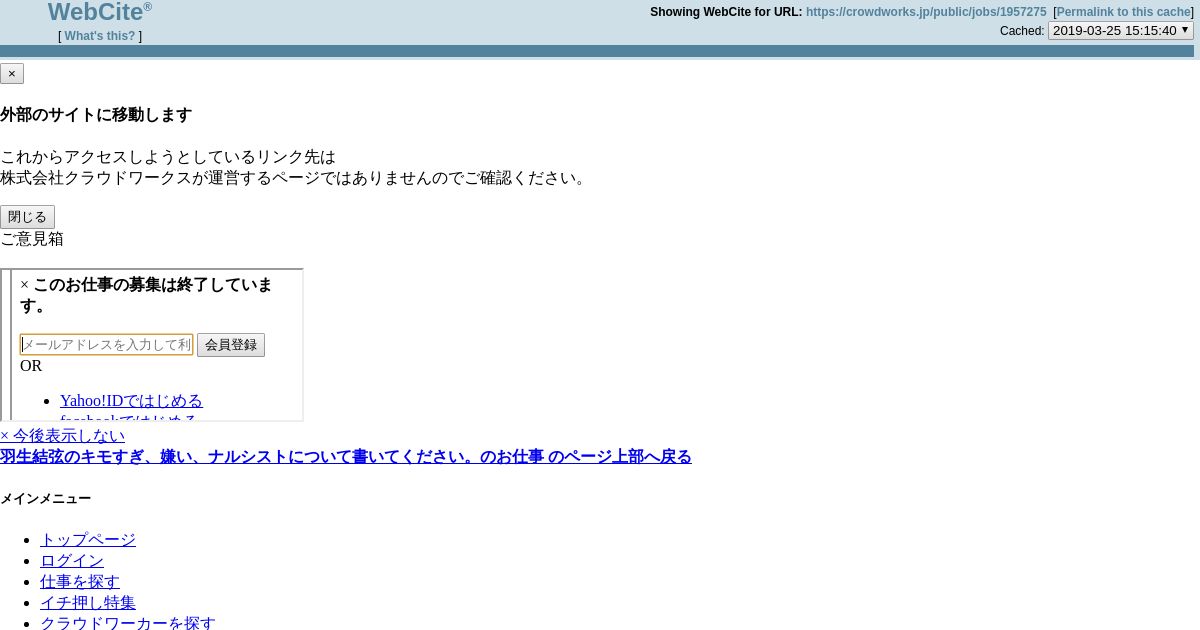
Task: Click the email address input field
Action: point(106,345)
